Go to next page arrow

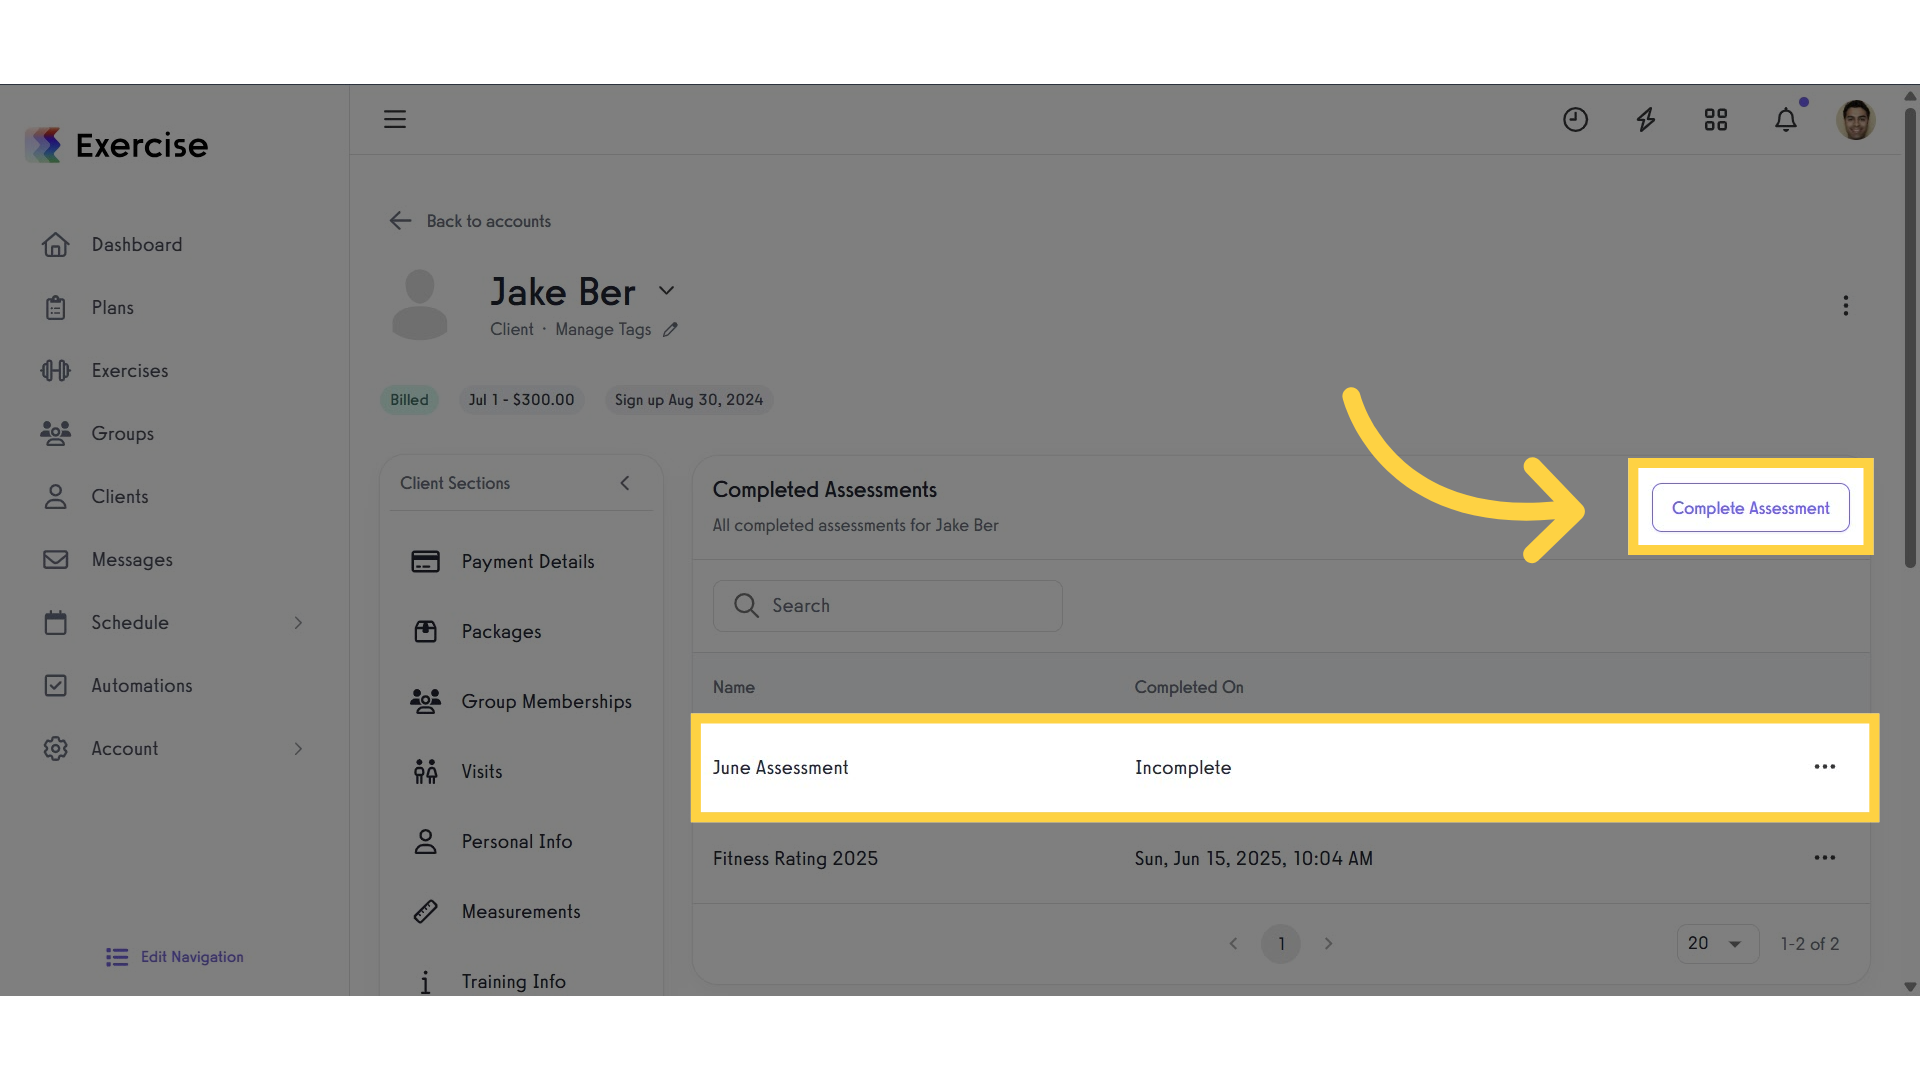[1328, 944]
